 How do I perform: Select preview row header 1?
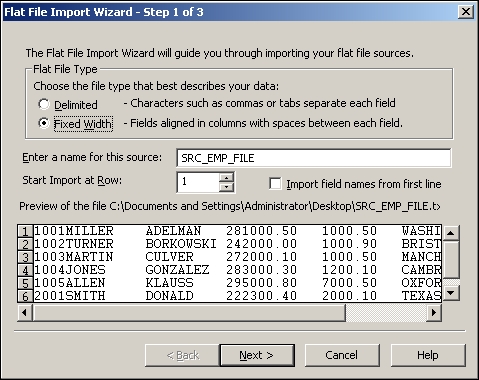click(x=25, y=231)
